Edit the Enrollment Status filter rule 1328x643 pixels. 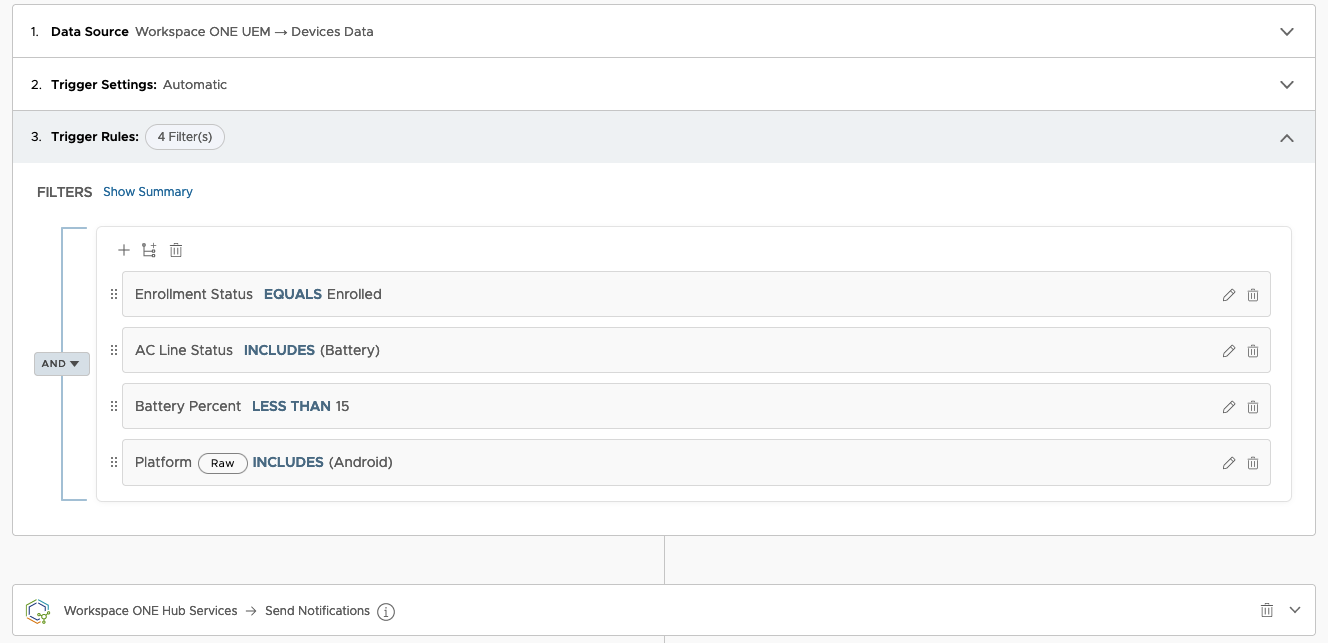pos(1229,295)
